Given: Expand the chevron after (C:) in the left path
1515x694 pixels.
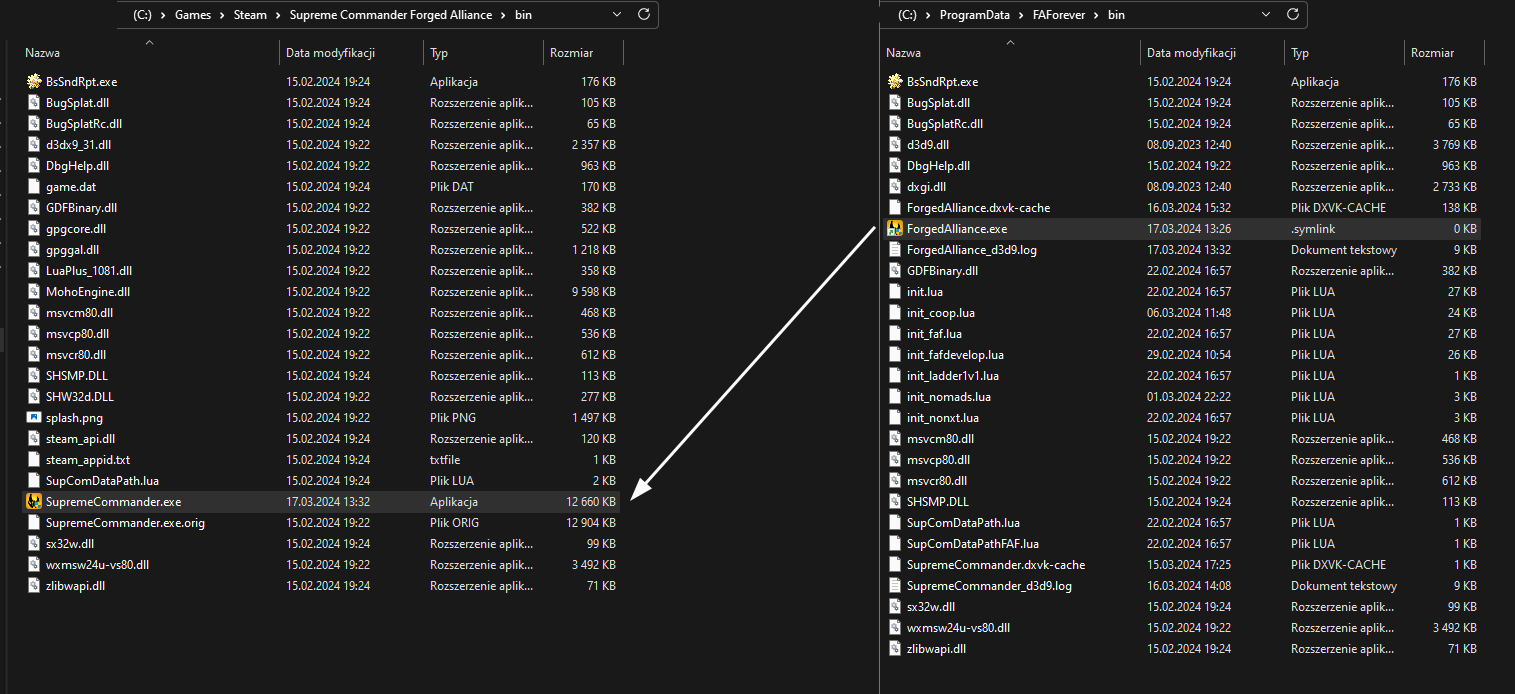Looking at the screenshot, I should click(x=165, y=16).
